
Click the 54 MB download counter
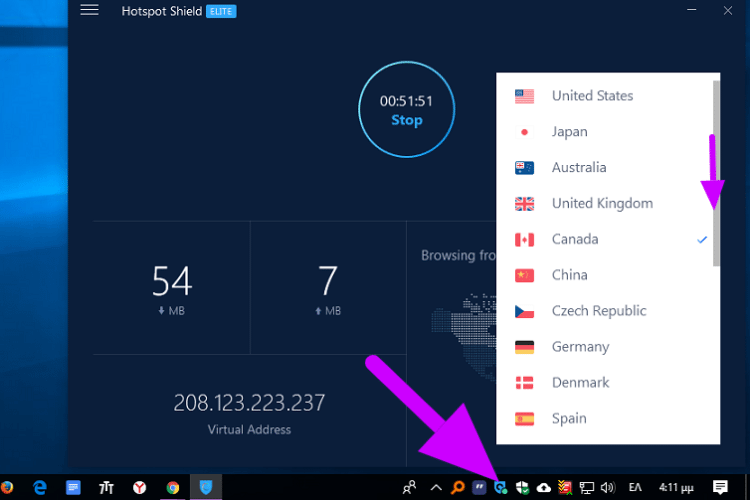172,289
